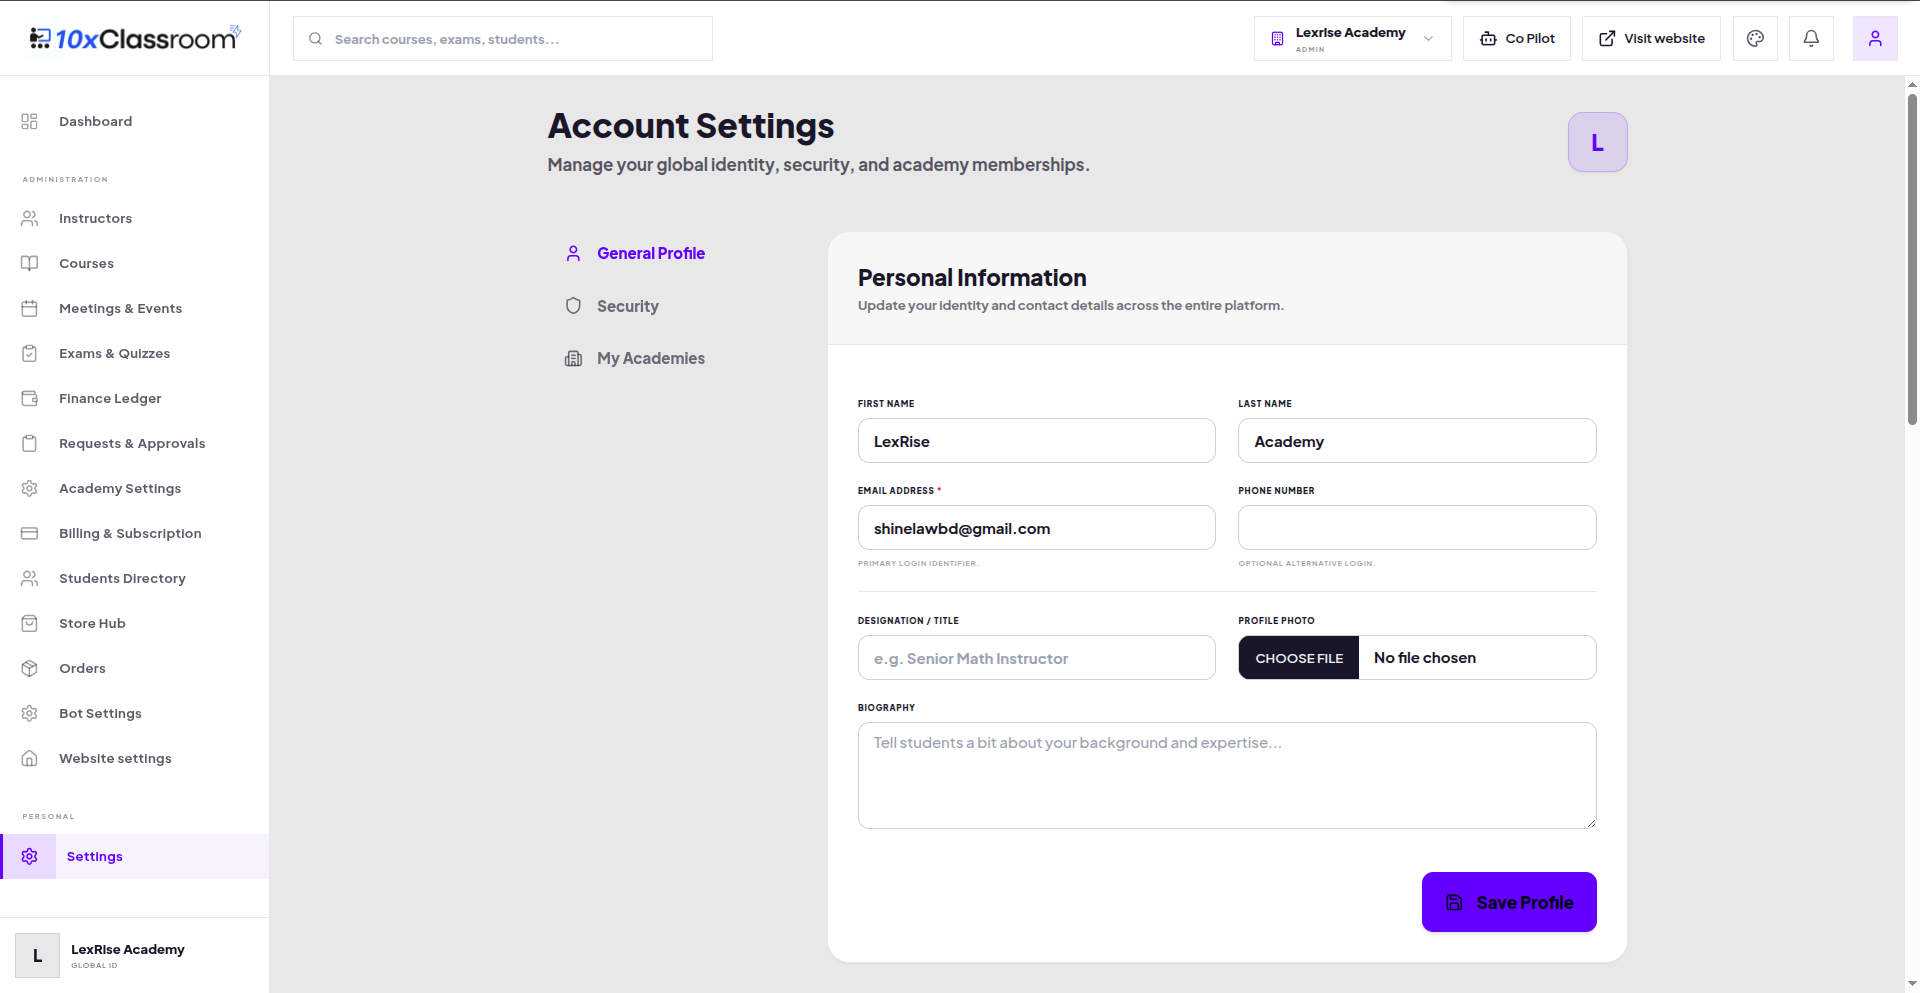Click the Choose File button
The height and width of the screenshot is (993, 1920).
coord(1299,658)
